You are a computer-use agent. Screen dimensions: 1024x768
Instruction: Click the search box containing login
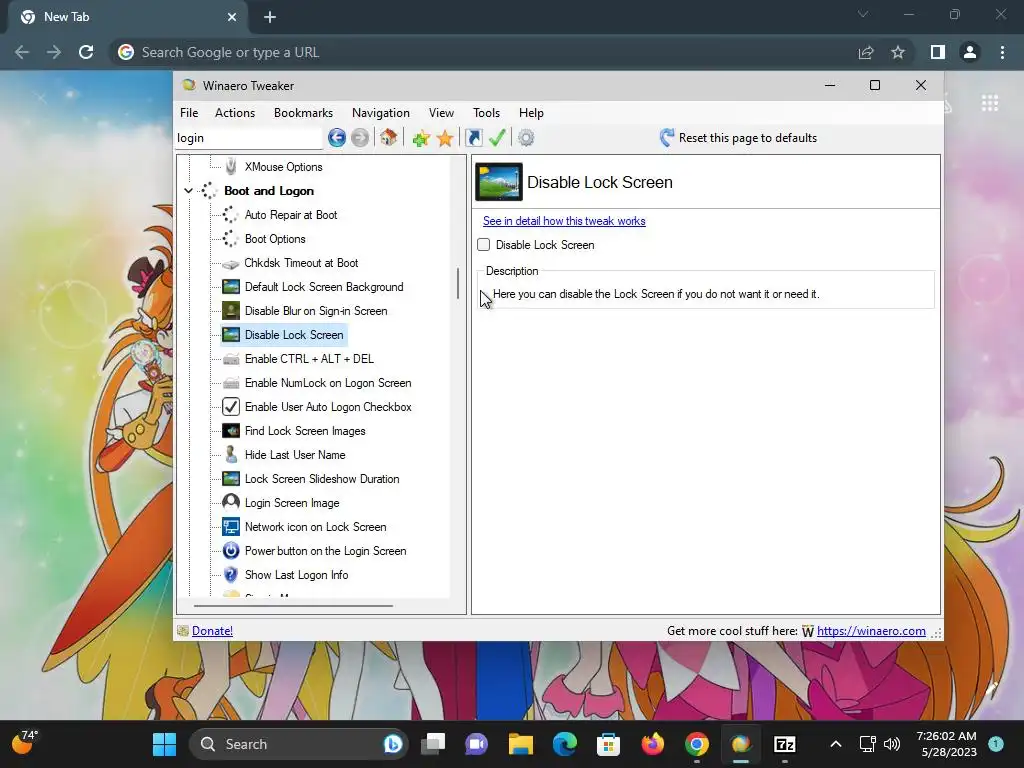249,138
